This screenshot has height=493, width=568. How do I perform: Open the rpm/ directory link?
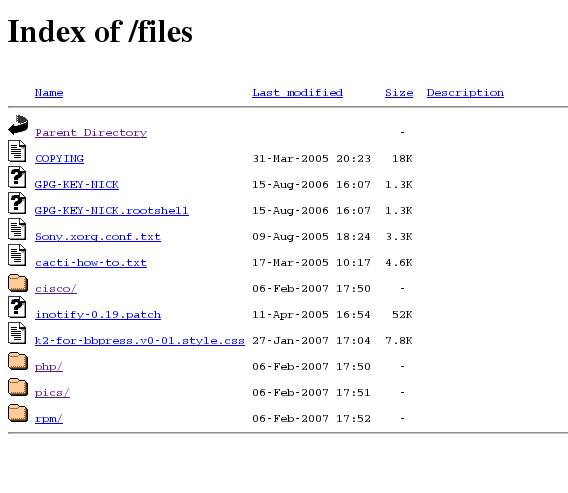click(49, 419)
